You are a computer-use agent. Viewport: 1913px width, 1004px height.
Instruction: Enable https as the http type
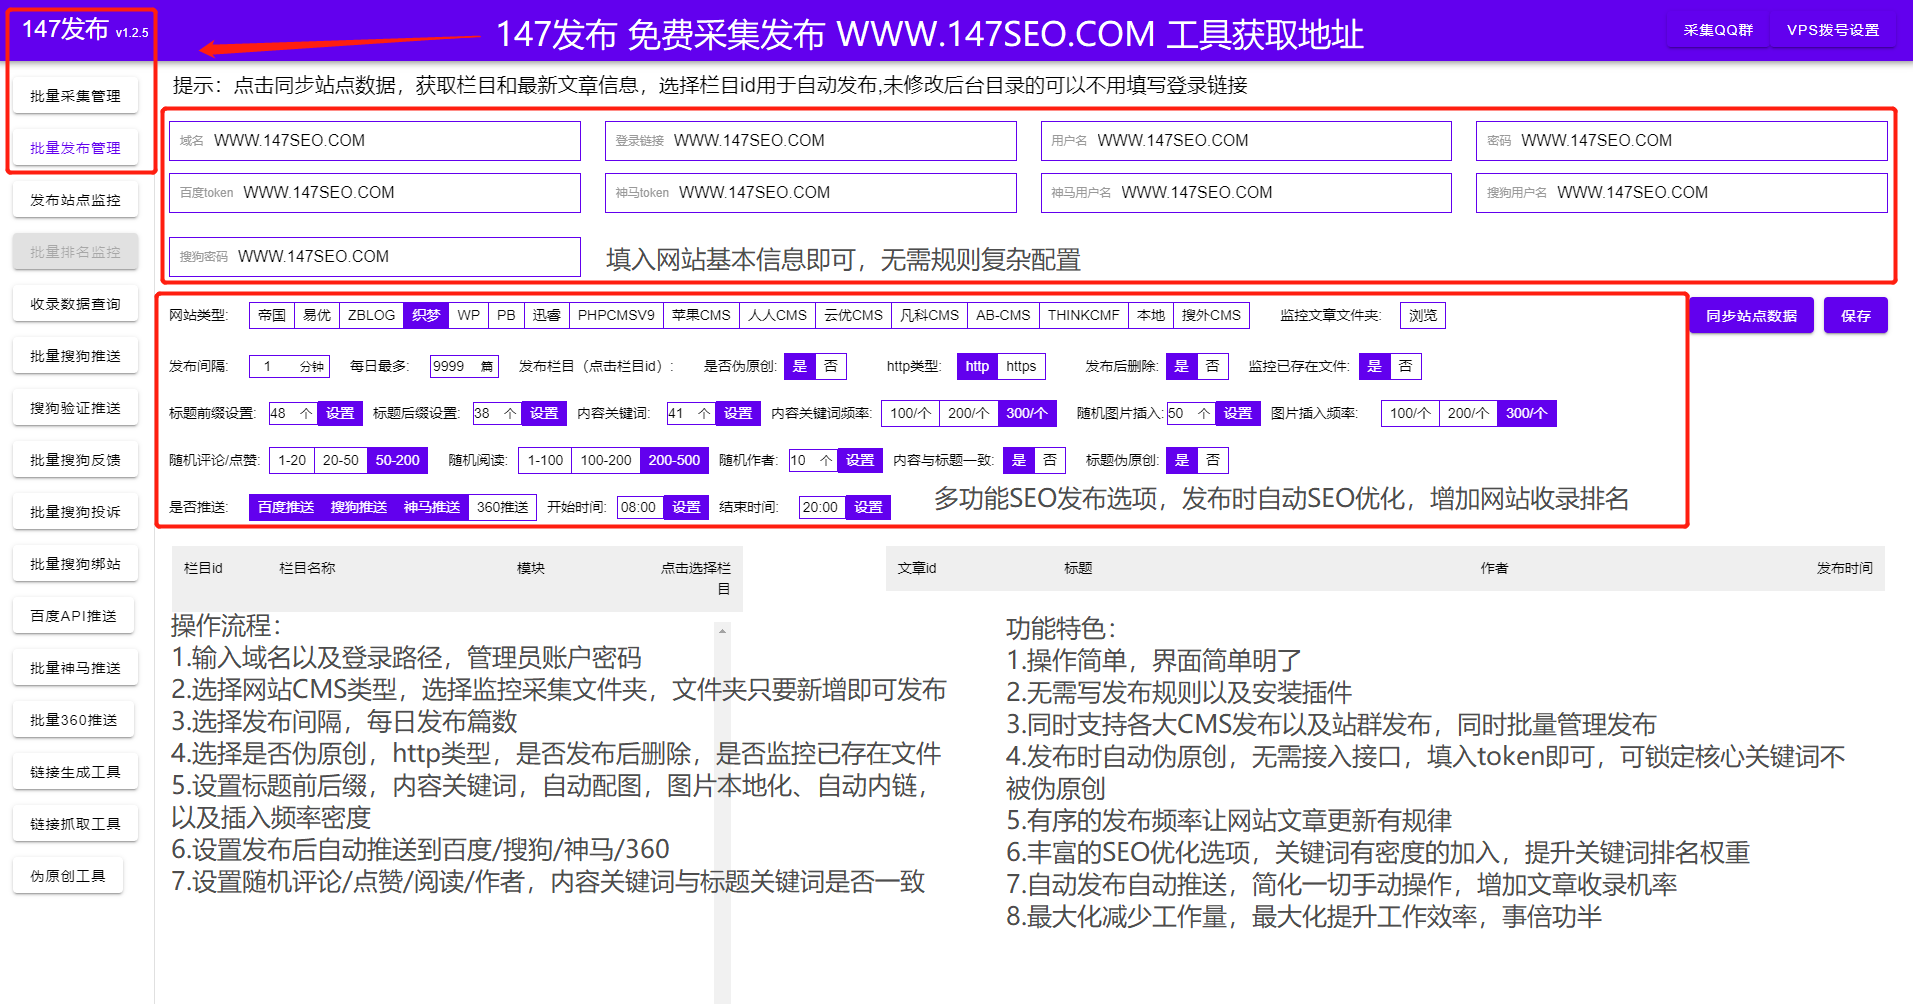[x=1021, y=366]
